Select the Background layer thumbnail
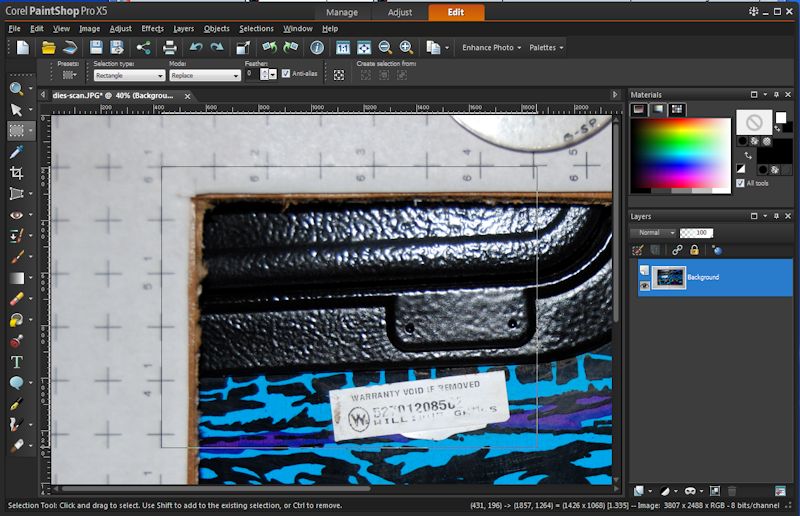800x516 pixels. pos(667,277)
